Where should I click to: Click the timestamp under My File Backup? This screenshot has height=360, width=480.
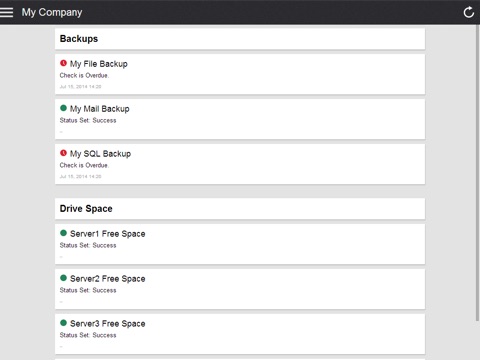pos(80,87)
